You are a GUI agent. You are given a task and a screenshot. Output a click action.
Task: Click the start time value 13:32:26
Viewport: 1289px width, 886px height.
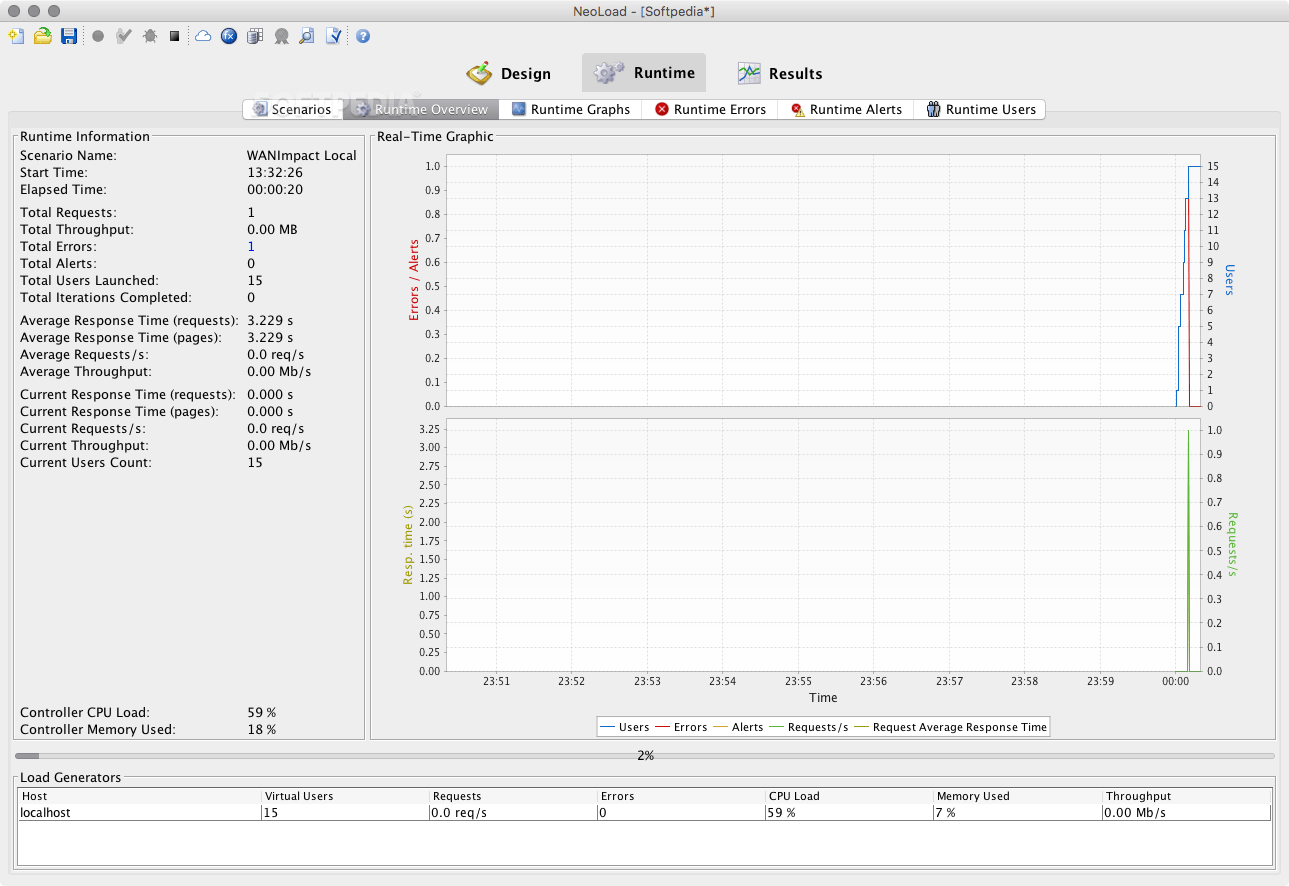tap(275, 172)
